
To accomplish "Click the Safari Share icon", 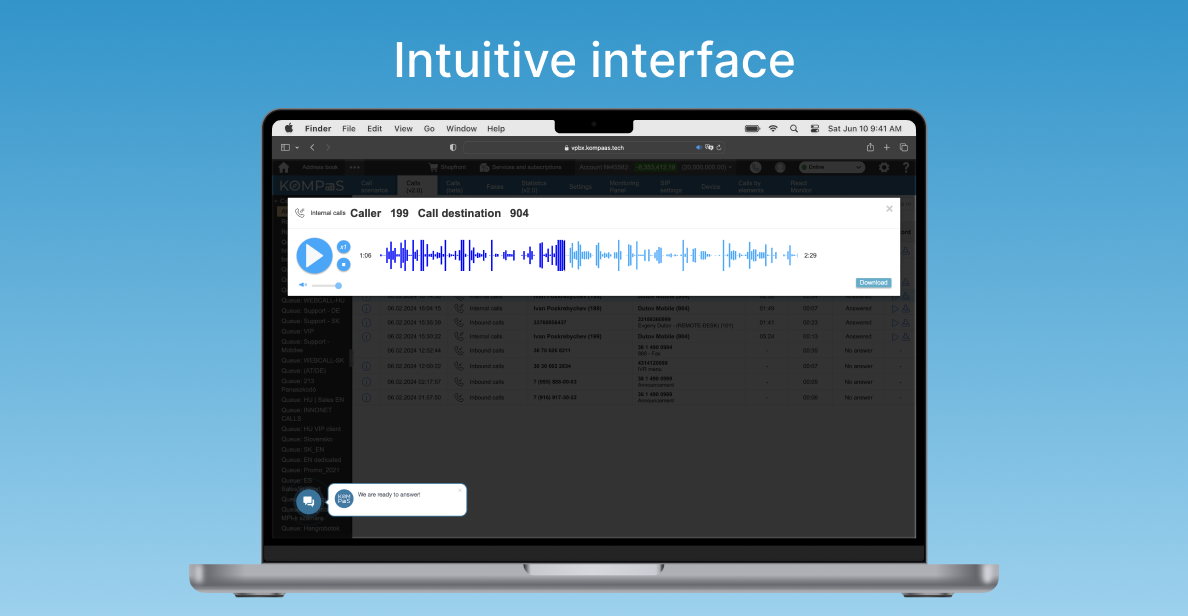I will point(870,147).
